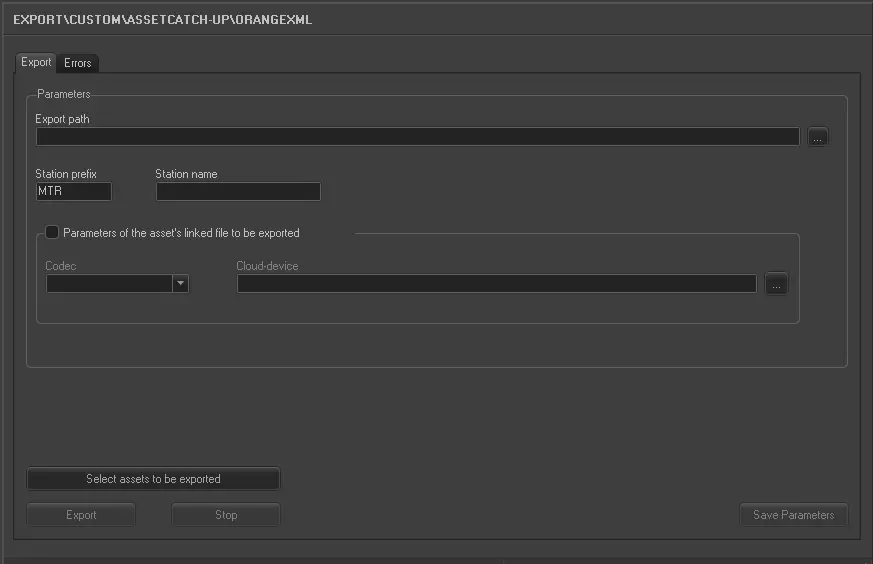
Task: Click the Cloud-device text field
Action: click(x=496, y=284)
